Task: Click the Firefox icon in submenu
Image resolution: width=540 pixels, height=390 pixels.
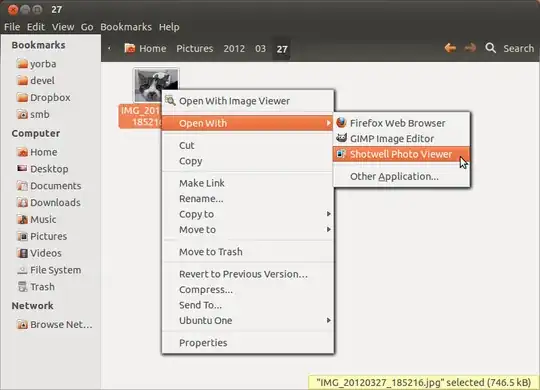Action: pos(341,123)
